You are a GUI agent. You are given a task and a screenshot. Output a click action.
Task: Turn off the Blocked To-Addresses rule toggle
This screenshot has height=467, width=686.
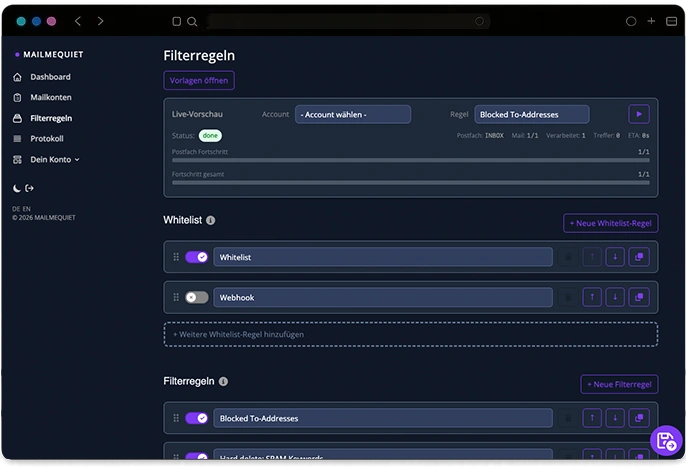pyautogui.click(x=196, y=418)
